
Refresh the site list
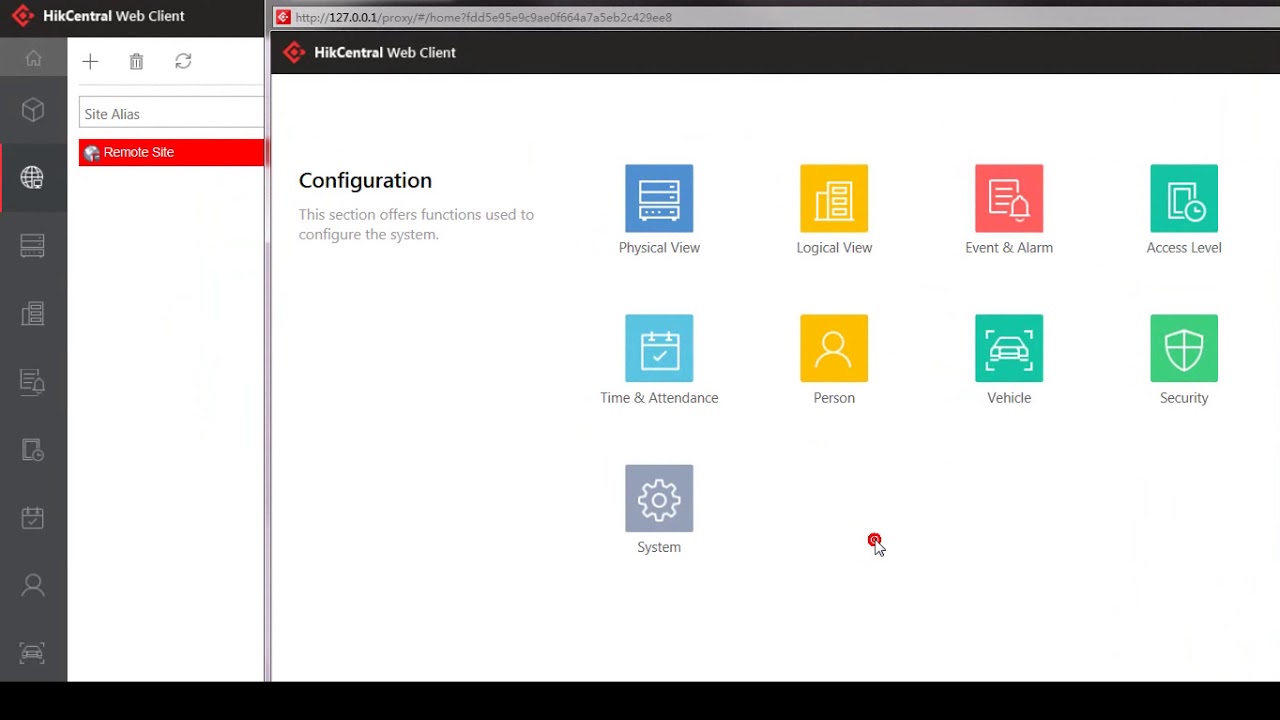pyautogui.click(x=183, y=62)
